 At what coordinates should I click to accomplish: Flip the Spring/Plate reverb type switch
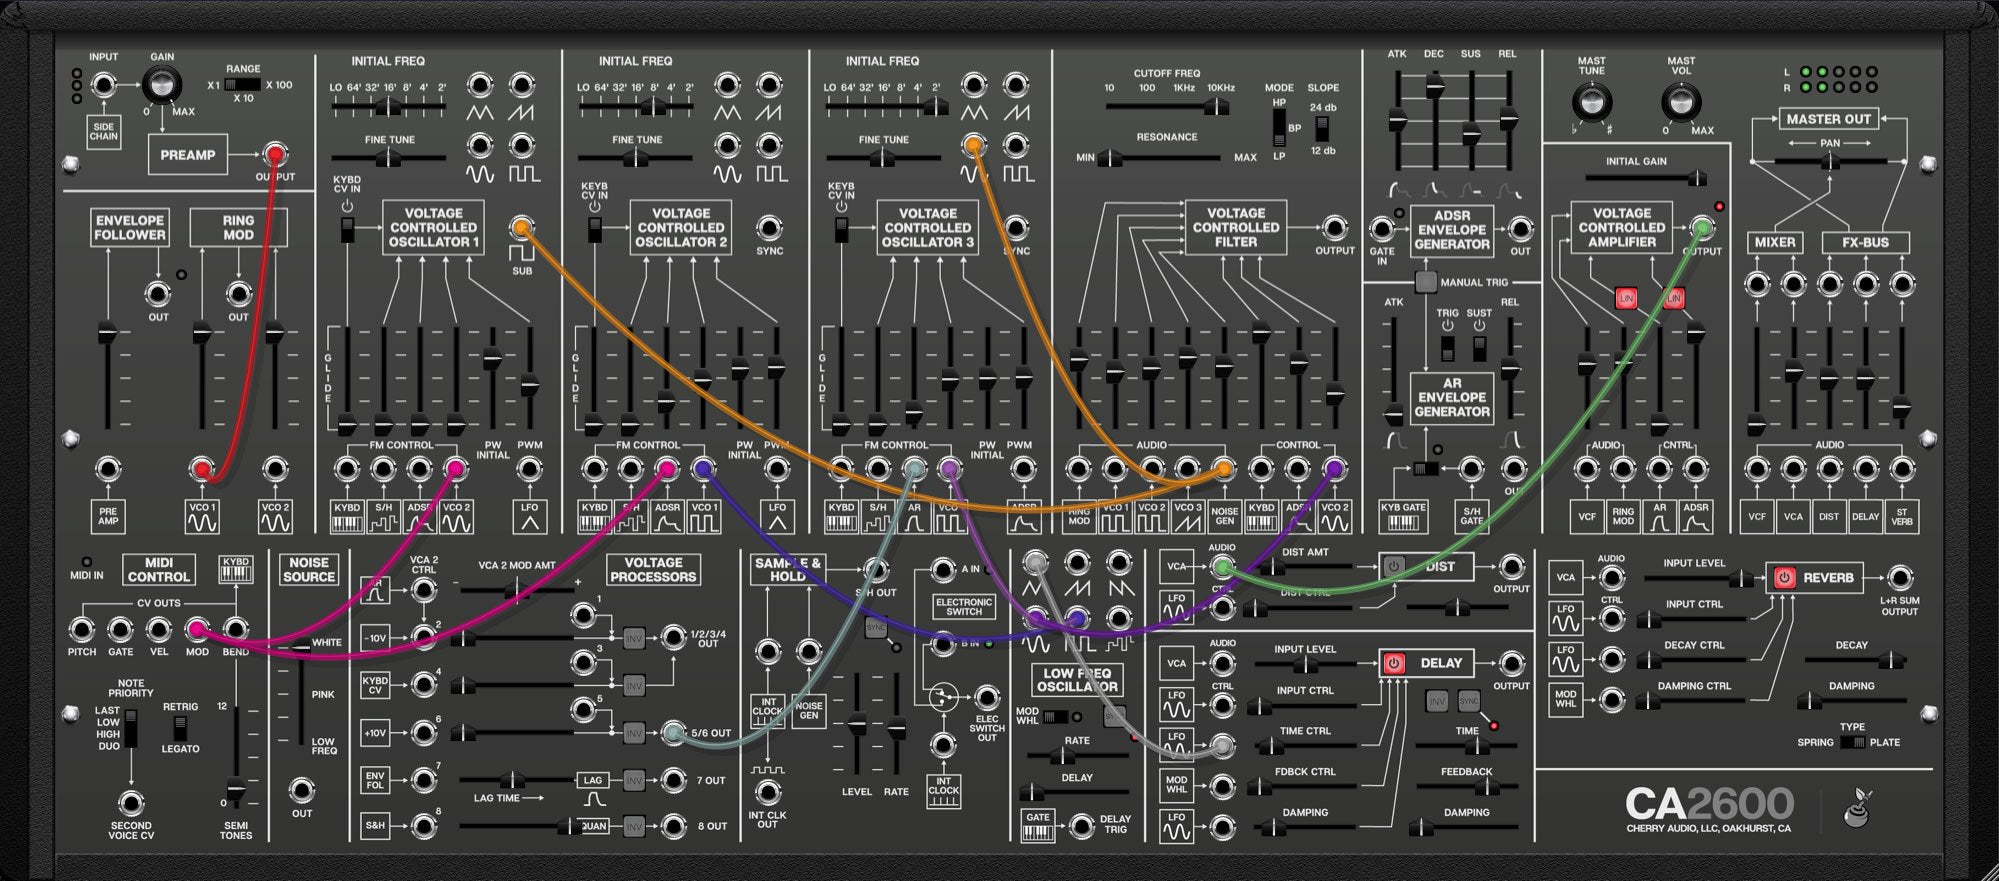point(1851,742)
